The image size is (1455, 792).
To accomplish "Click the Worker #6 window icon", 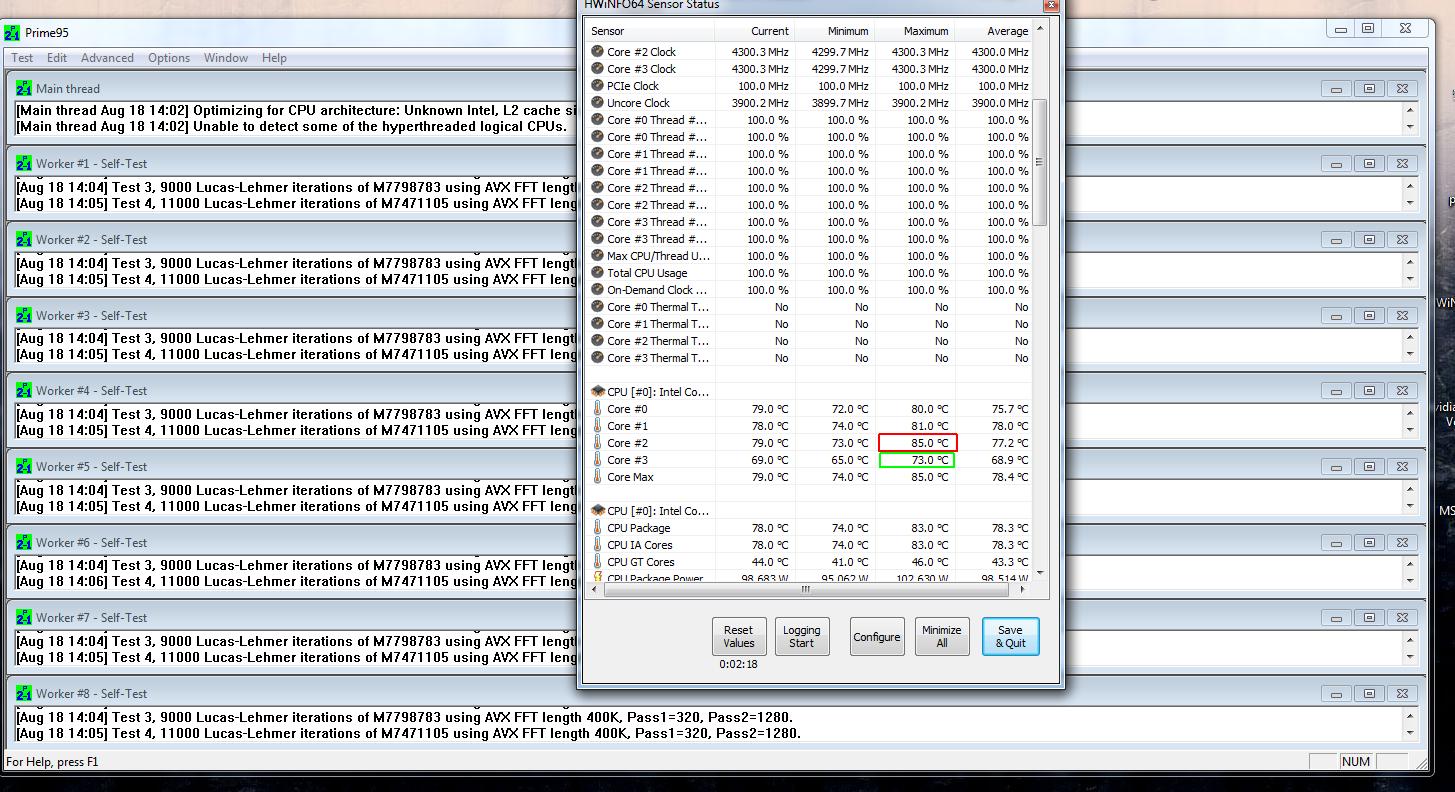I will tap(24, 542).
